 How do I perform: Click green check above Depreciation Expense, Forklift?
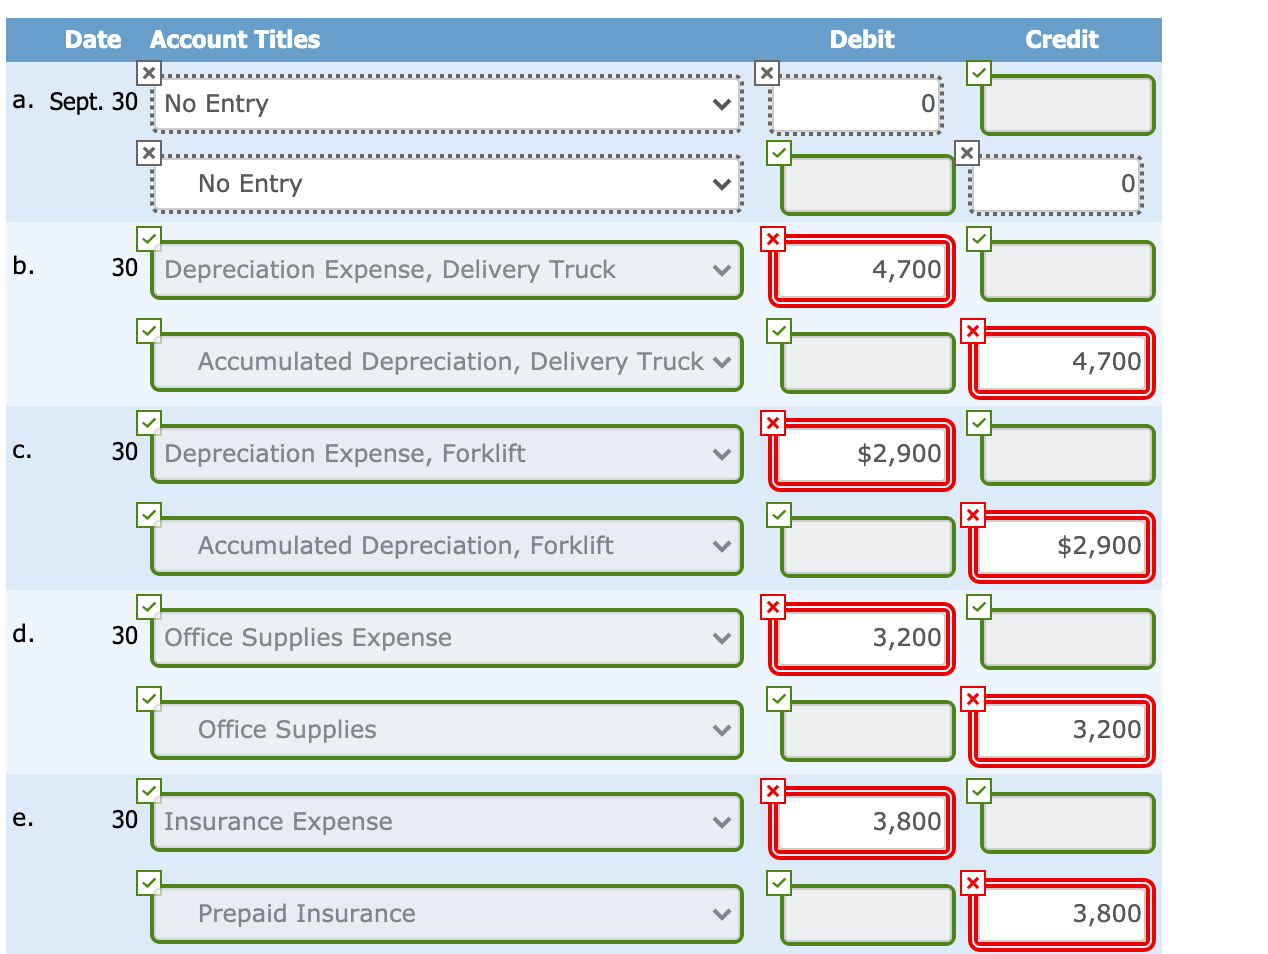tap(148, 423)
